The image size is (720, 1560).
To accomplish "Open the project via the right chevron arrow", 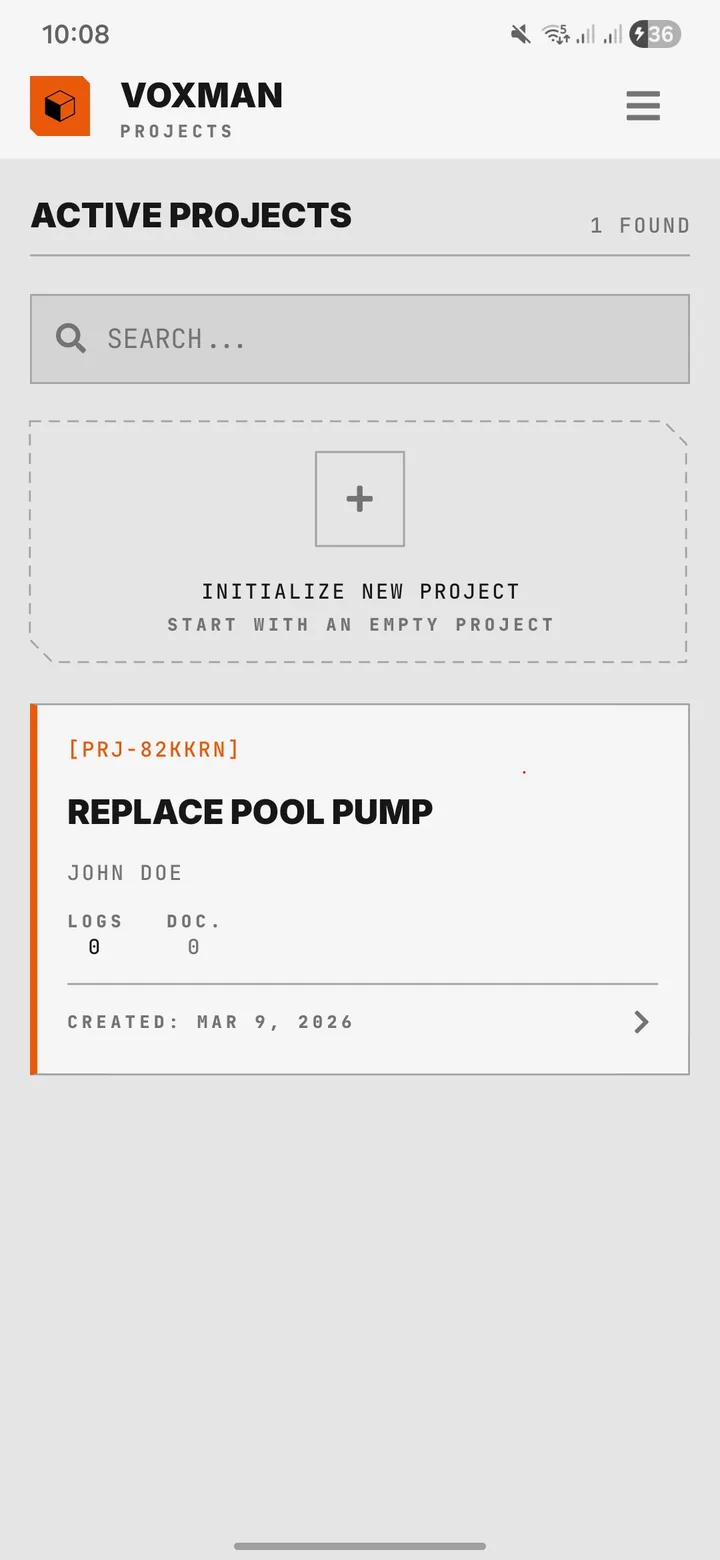I will 641,1021.
